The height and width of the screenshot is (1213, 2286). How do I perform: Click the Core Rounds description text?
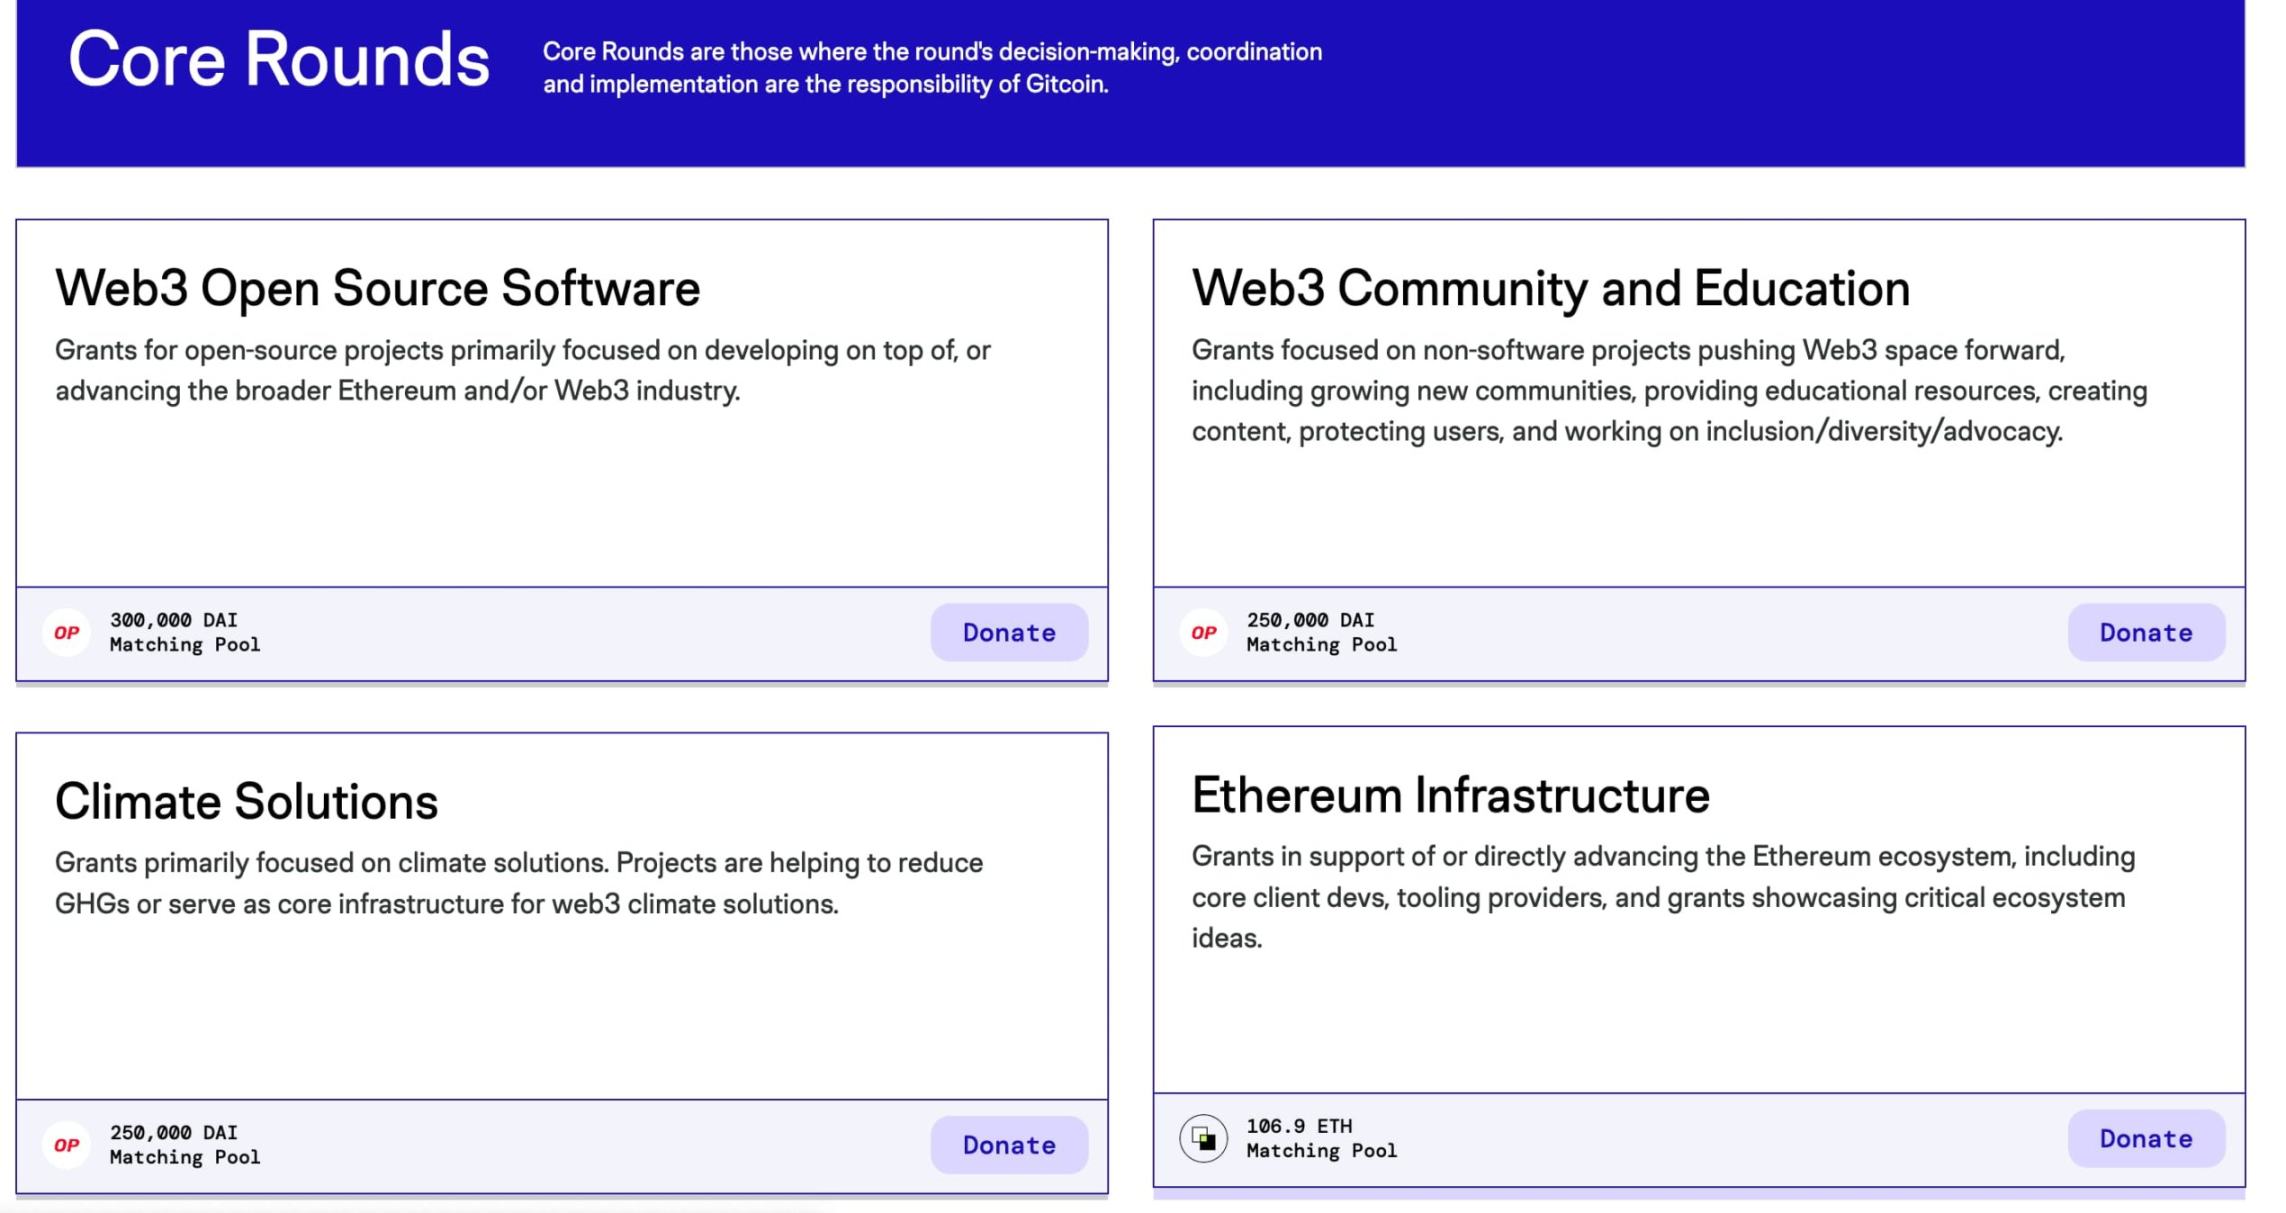931,68
